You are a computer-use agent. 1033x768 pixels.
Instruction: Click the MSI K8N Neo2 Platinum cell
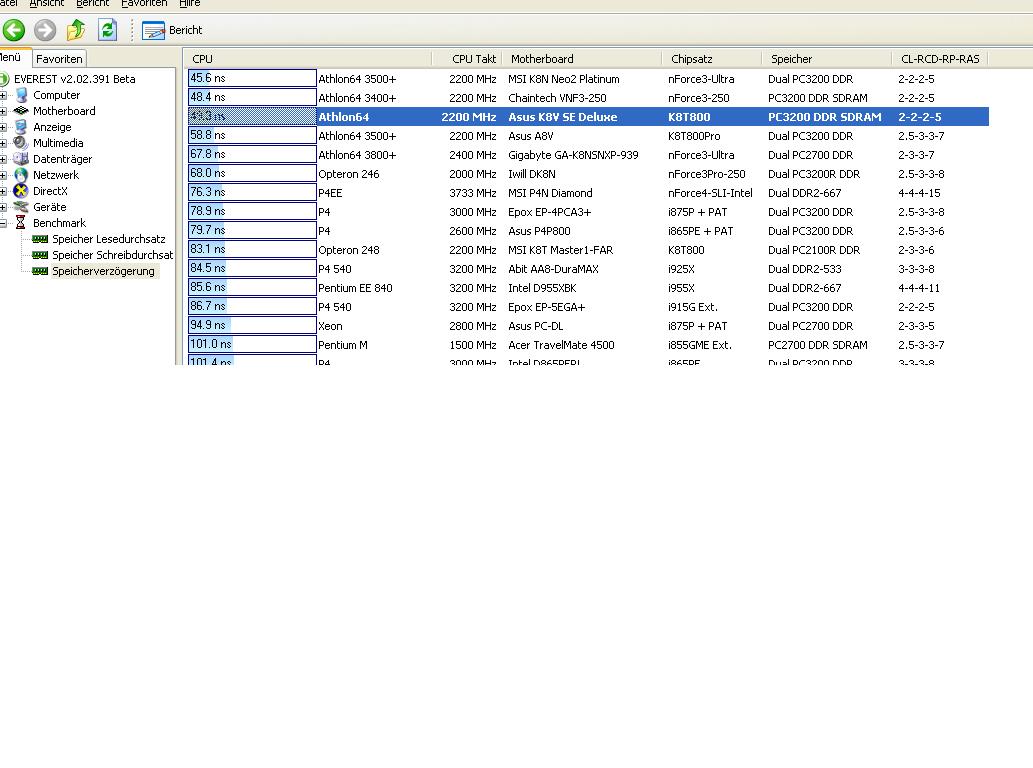pos(564,79)
